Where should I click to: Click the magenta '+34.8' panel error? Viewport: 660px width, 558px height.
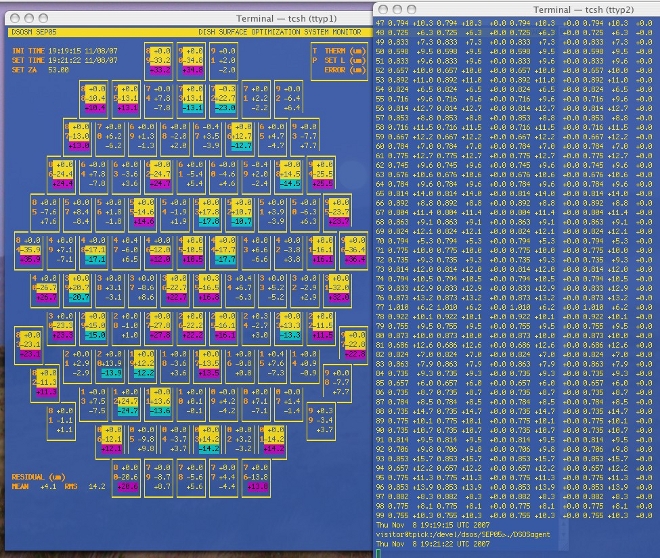coord(193,70)
